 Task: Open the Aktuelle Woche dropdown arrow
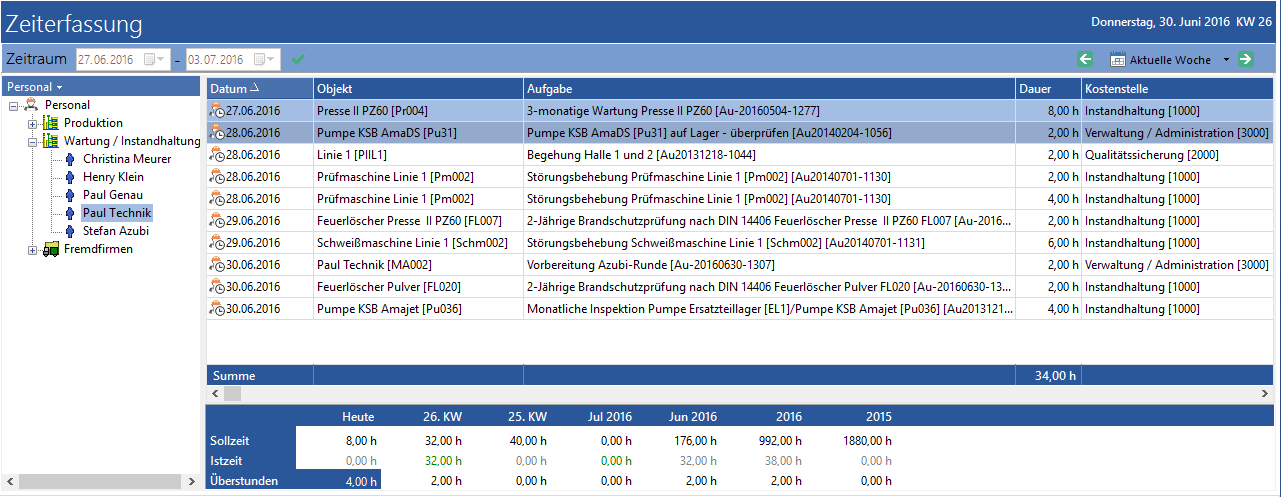pyautogui.click(x=1227, y=61)
